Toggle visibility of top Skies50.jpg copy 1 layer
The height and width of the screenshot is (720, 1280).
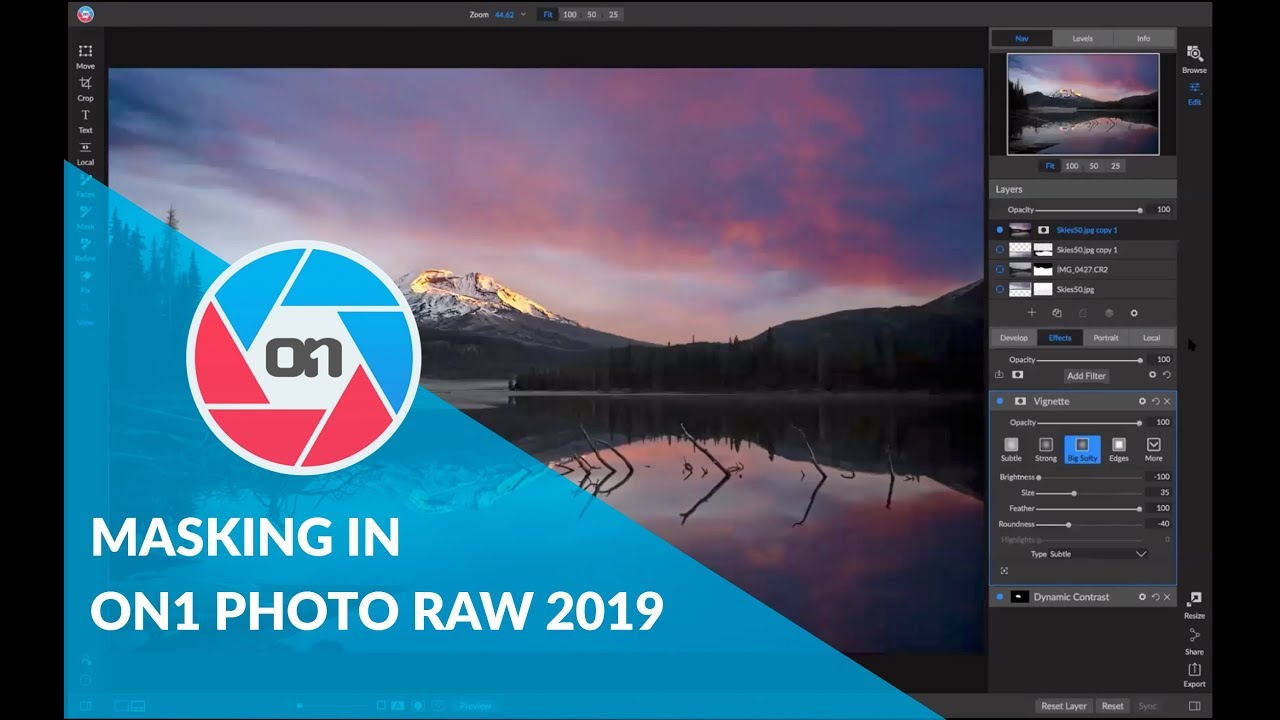click(1000, 230)
